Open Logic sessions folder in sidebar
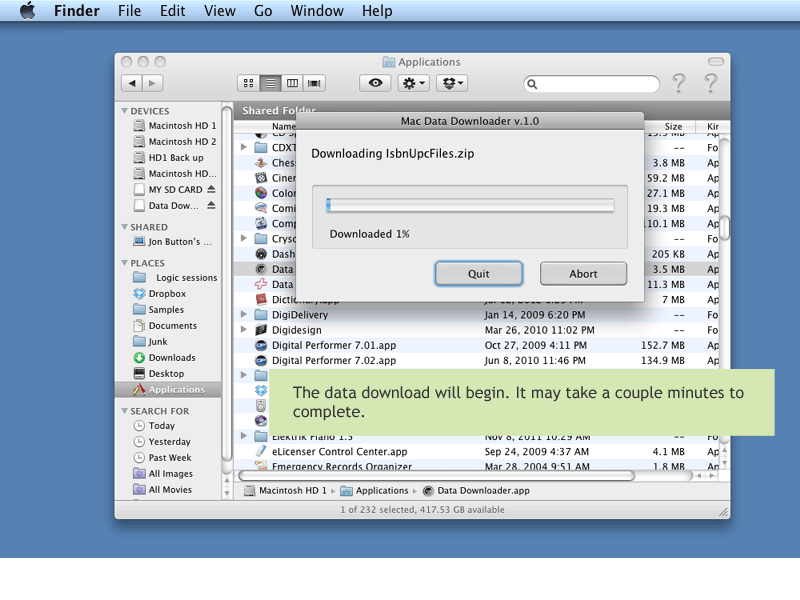 [174, 278]
